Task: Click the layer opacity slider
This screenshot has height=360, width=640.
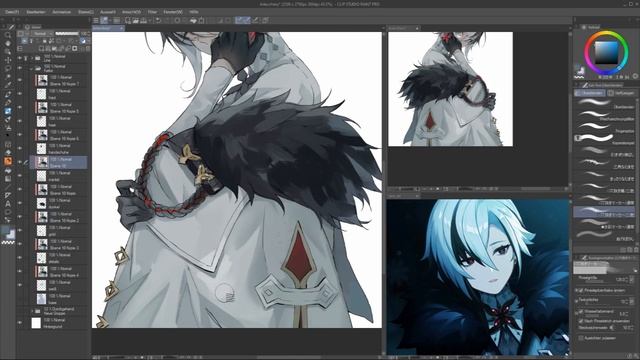Action: [x=67, y=33]
